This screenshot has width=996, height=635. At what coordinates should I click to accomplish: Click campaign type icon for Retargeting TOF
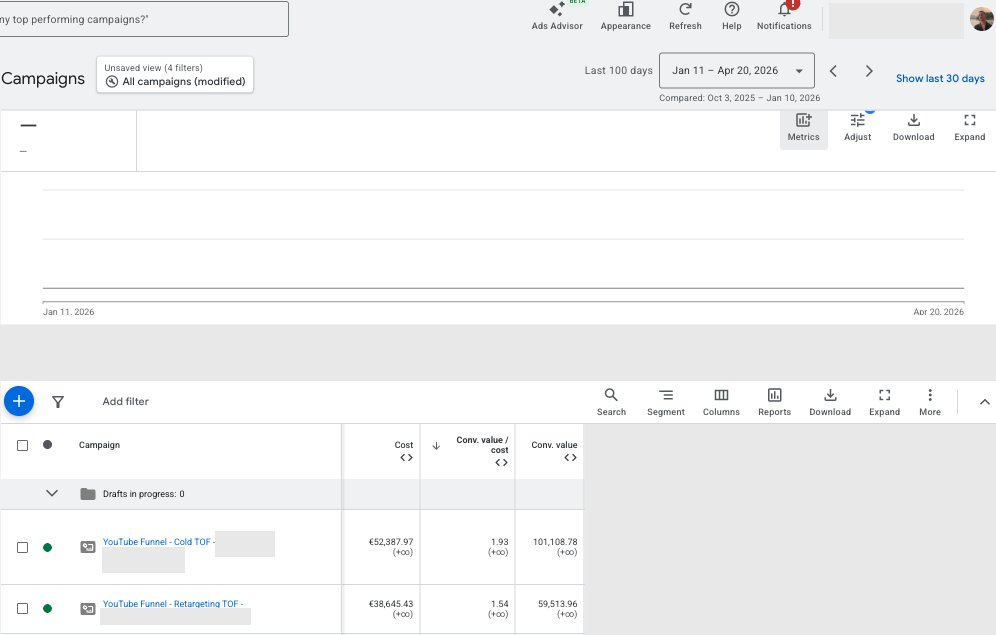pyautogui.click(x=88, y=609)
